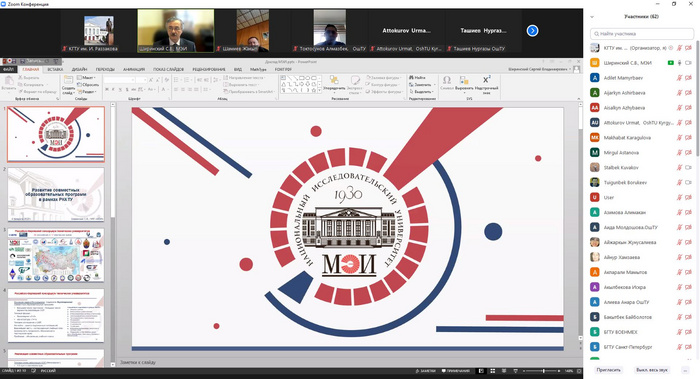Align text left in paragraph group

click(176, 89)
